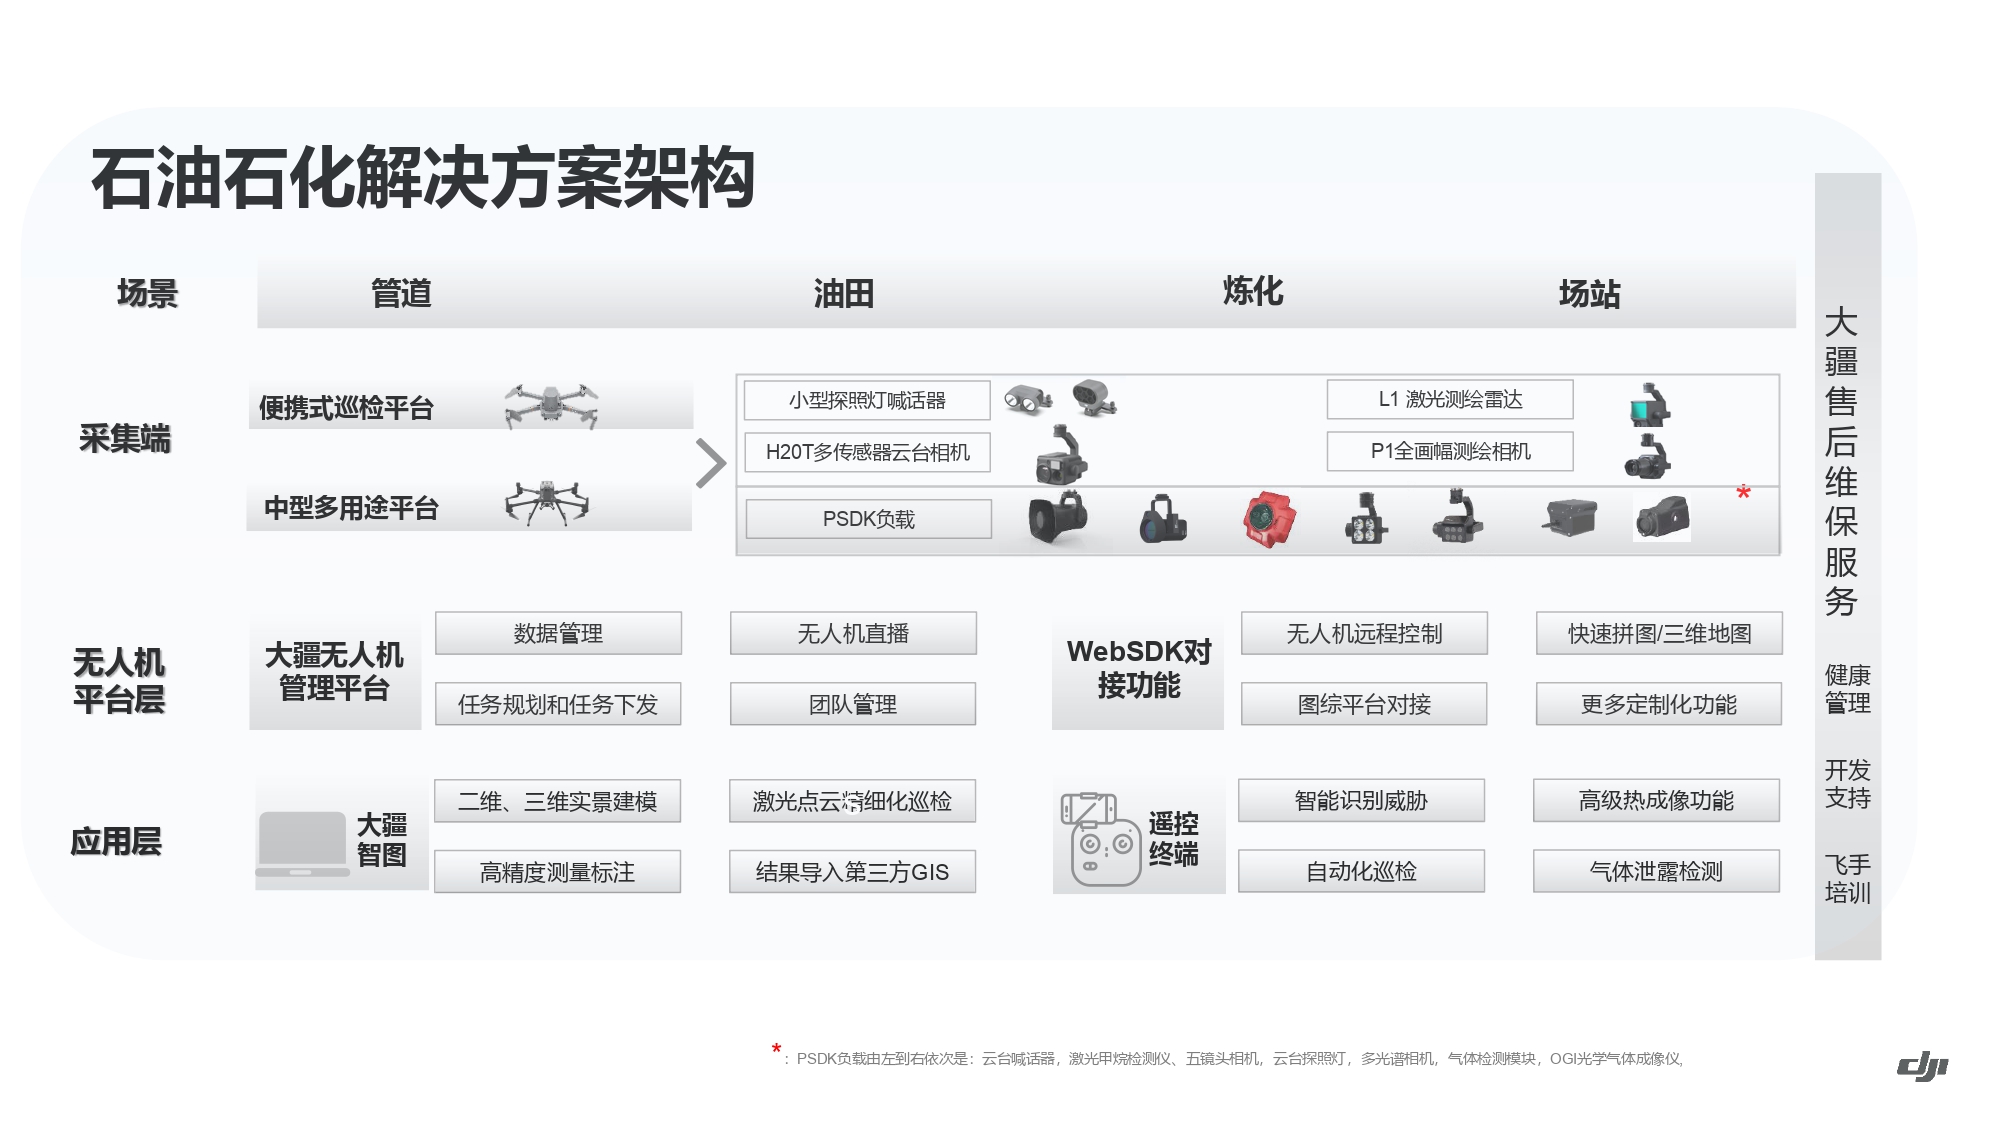
Task: Click the 无人机平台层 row label
Action: (119, 680)
